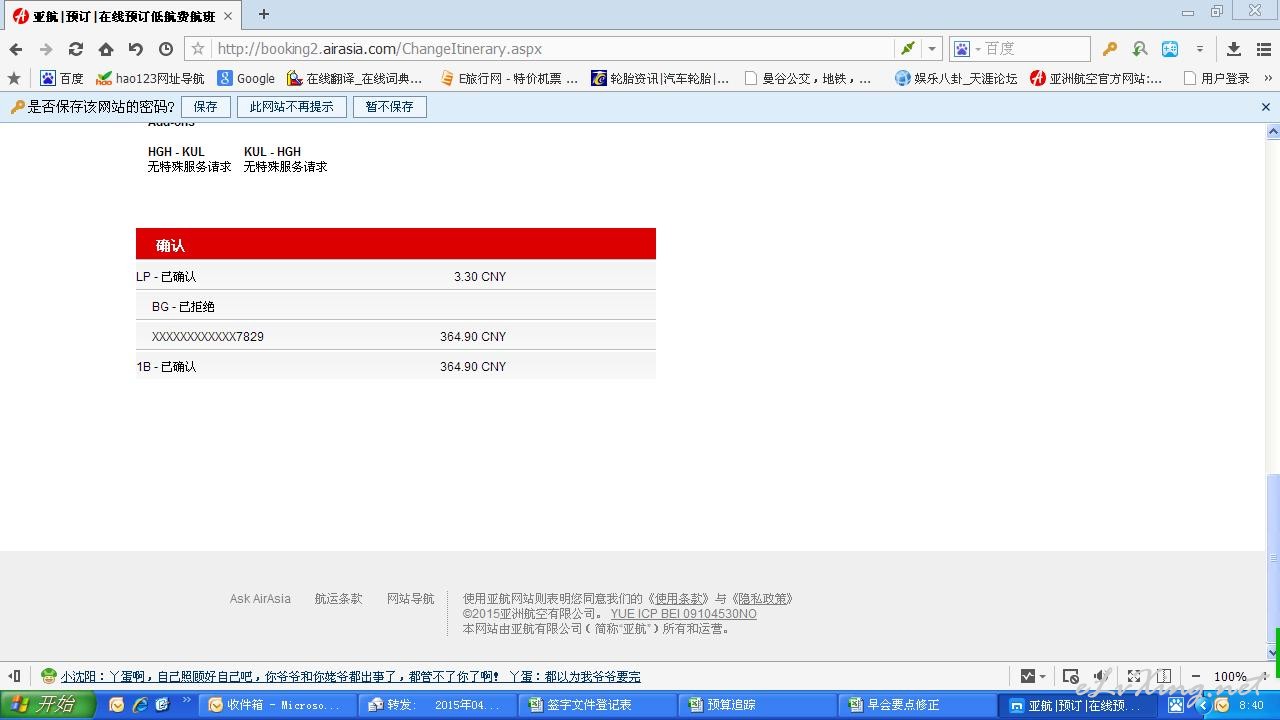Click the Ask AirAsia footer link
Screen dimensions: 1280x720
(x=260, y=599)
